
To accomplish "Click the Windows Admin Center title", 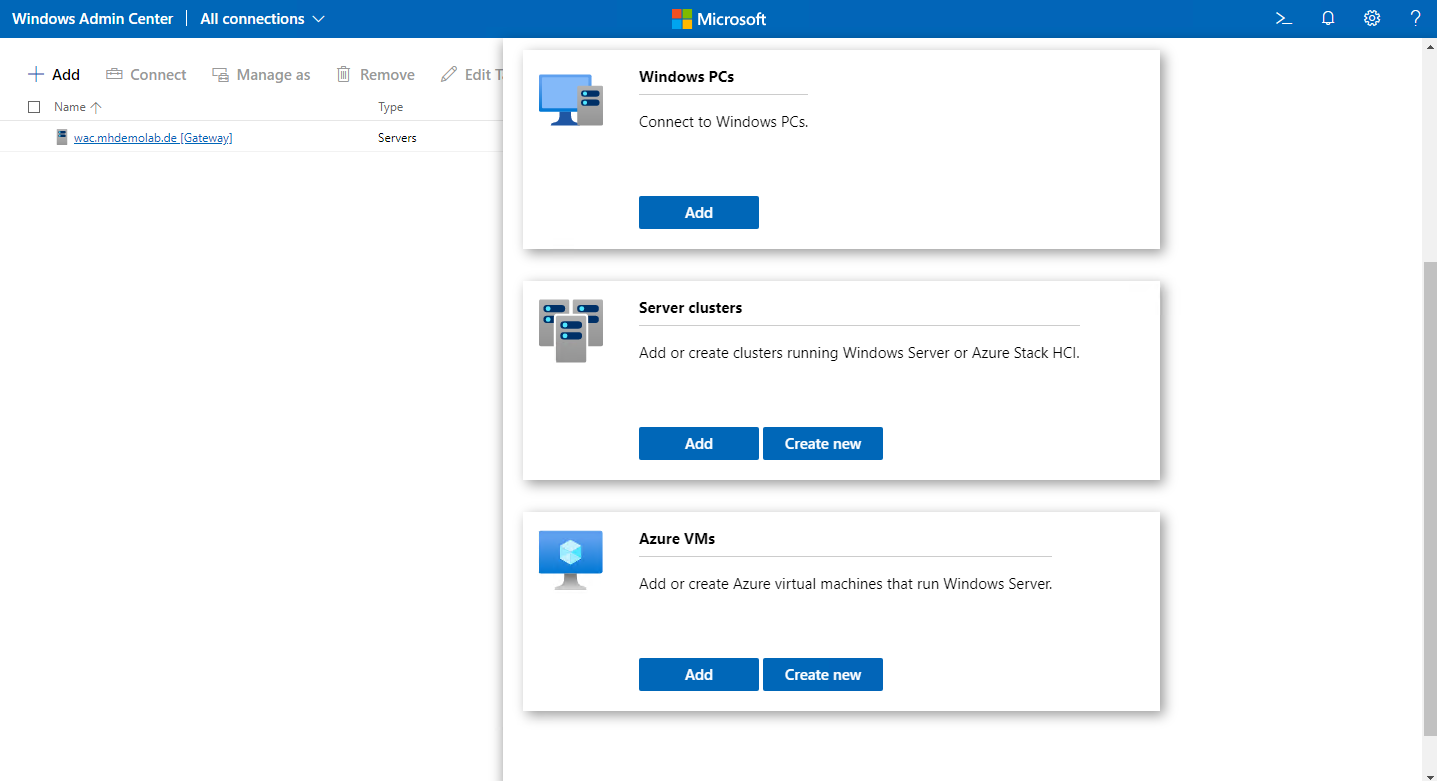I will pos(92,18).
